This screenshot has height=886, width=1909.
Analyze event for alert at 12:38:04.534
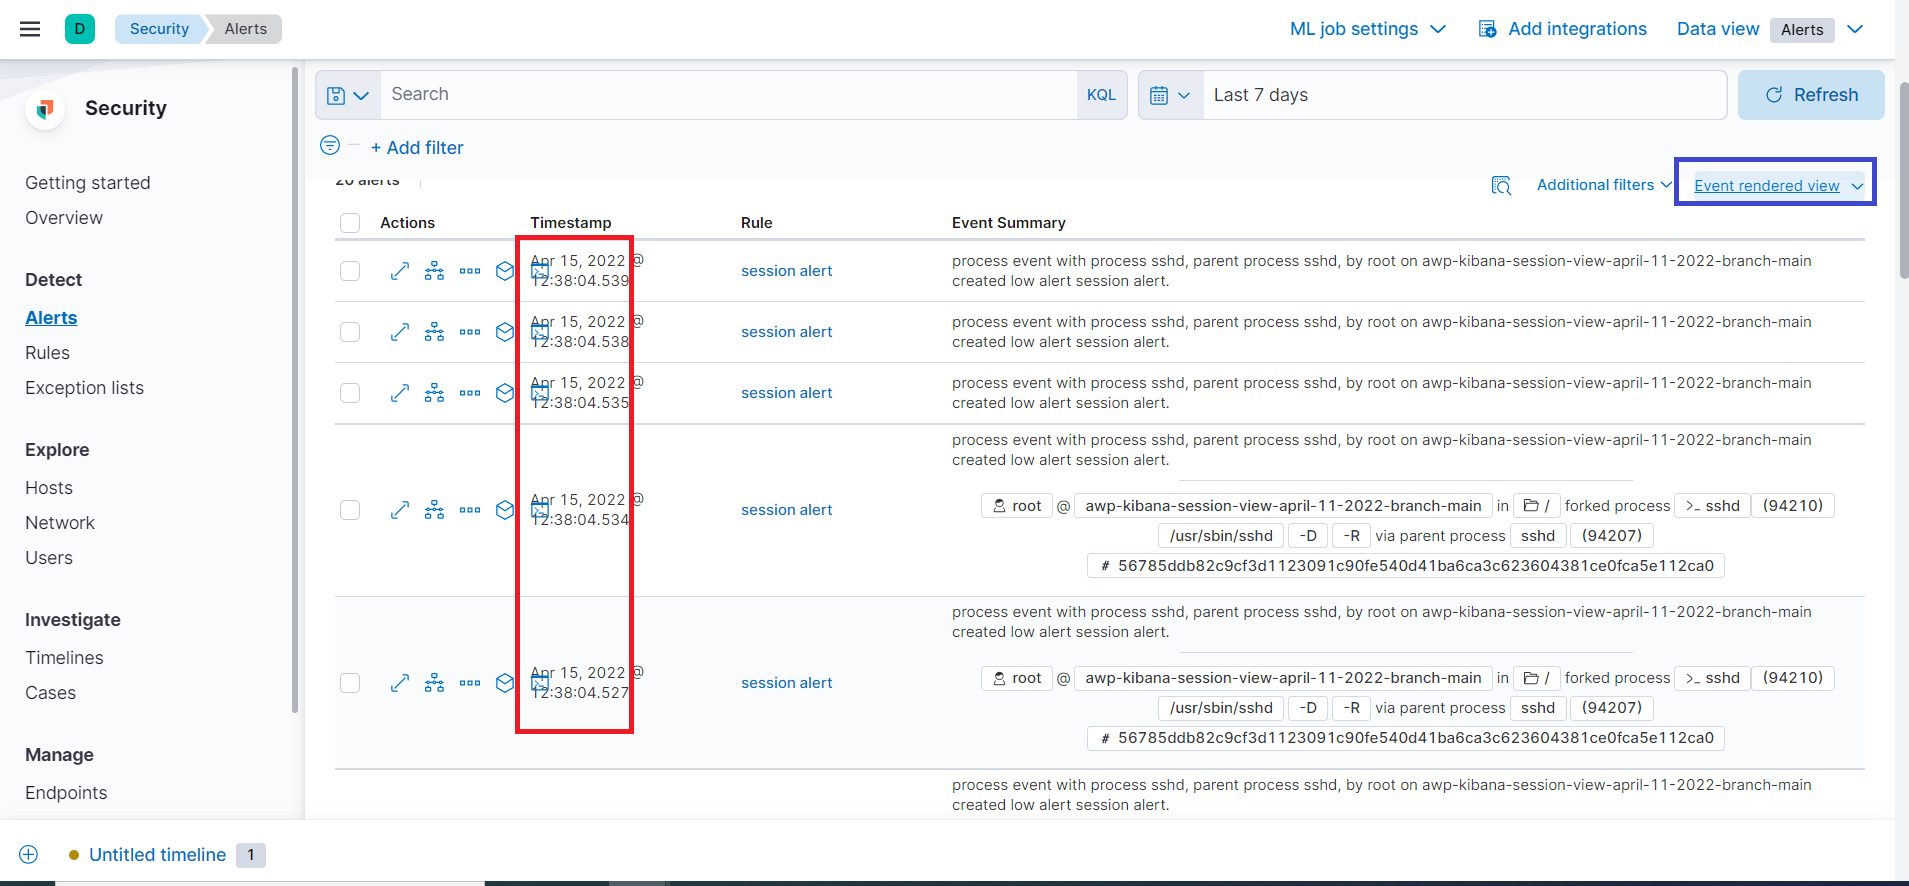pyautogui.click(x=434, y=510)
